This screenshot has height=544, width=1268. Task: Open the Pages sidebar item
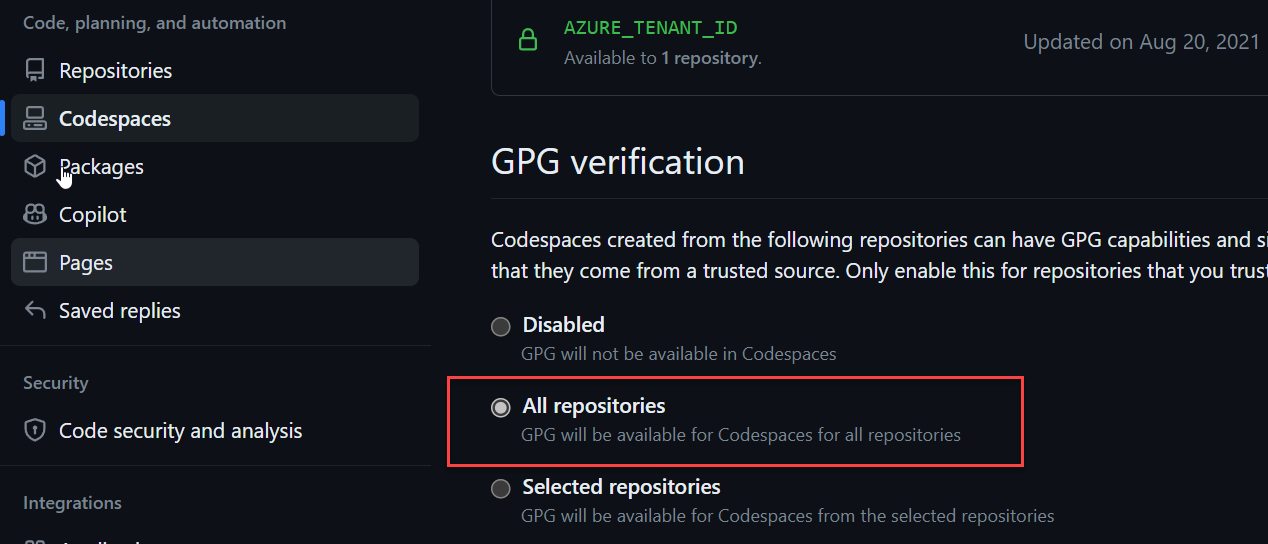coord(215,263)
